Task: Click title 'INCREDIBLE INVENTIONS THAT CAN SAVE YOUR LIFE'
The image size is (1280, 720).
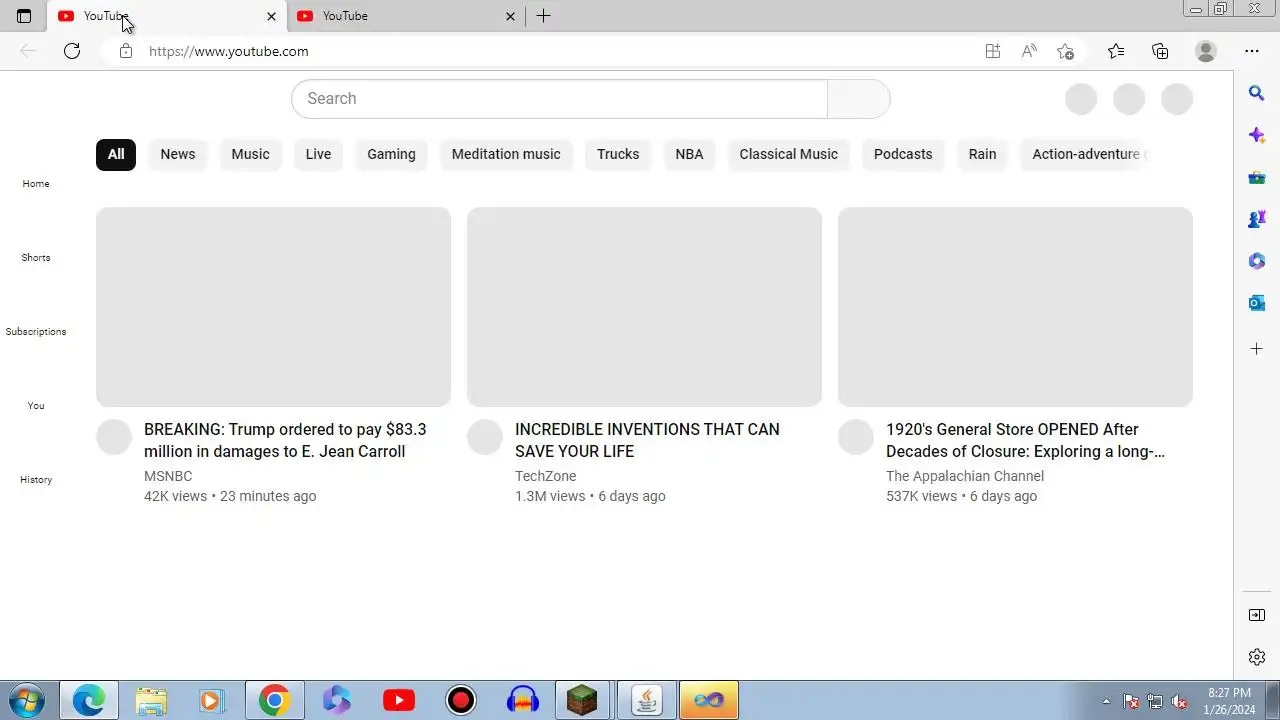Action: [x=647, y=440]
